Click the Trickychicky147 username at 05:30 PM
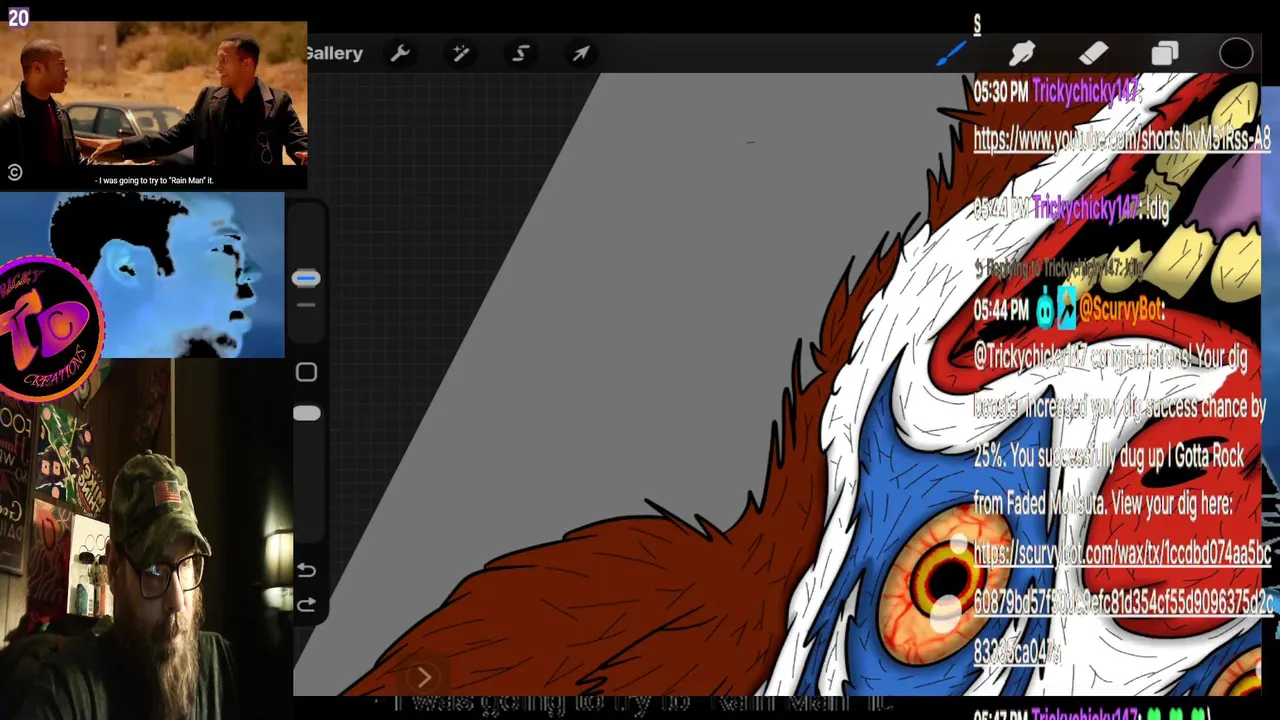 tap(1086, 92)
